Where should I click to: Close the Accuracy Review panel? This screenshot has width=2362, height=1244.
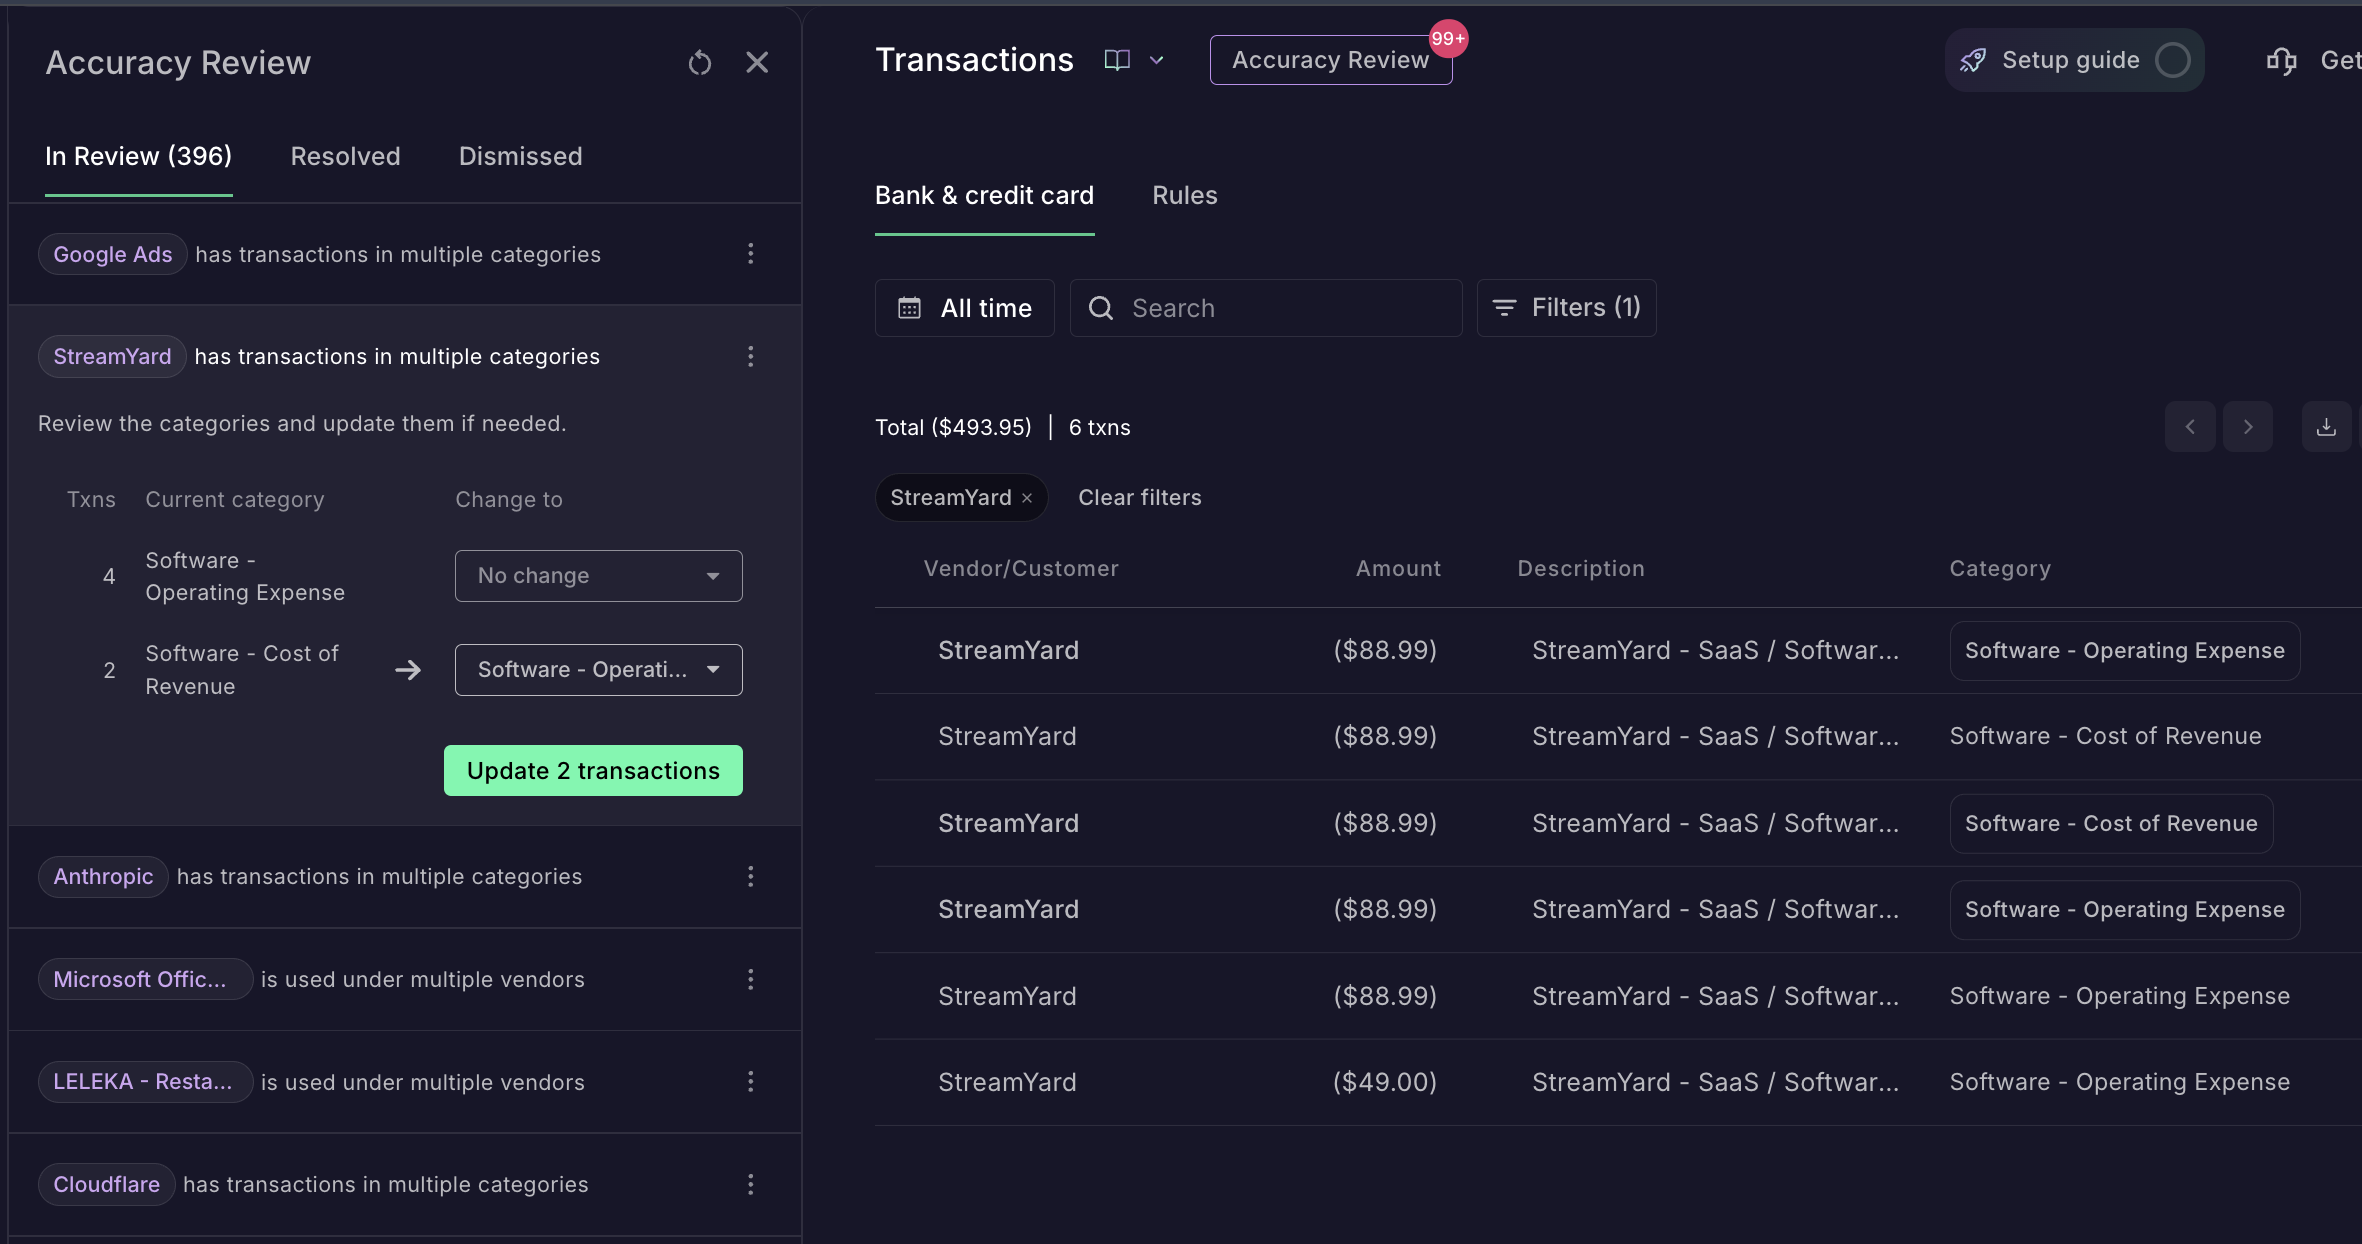coord(757,63)
